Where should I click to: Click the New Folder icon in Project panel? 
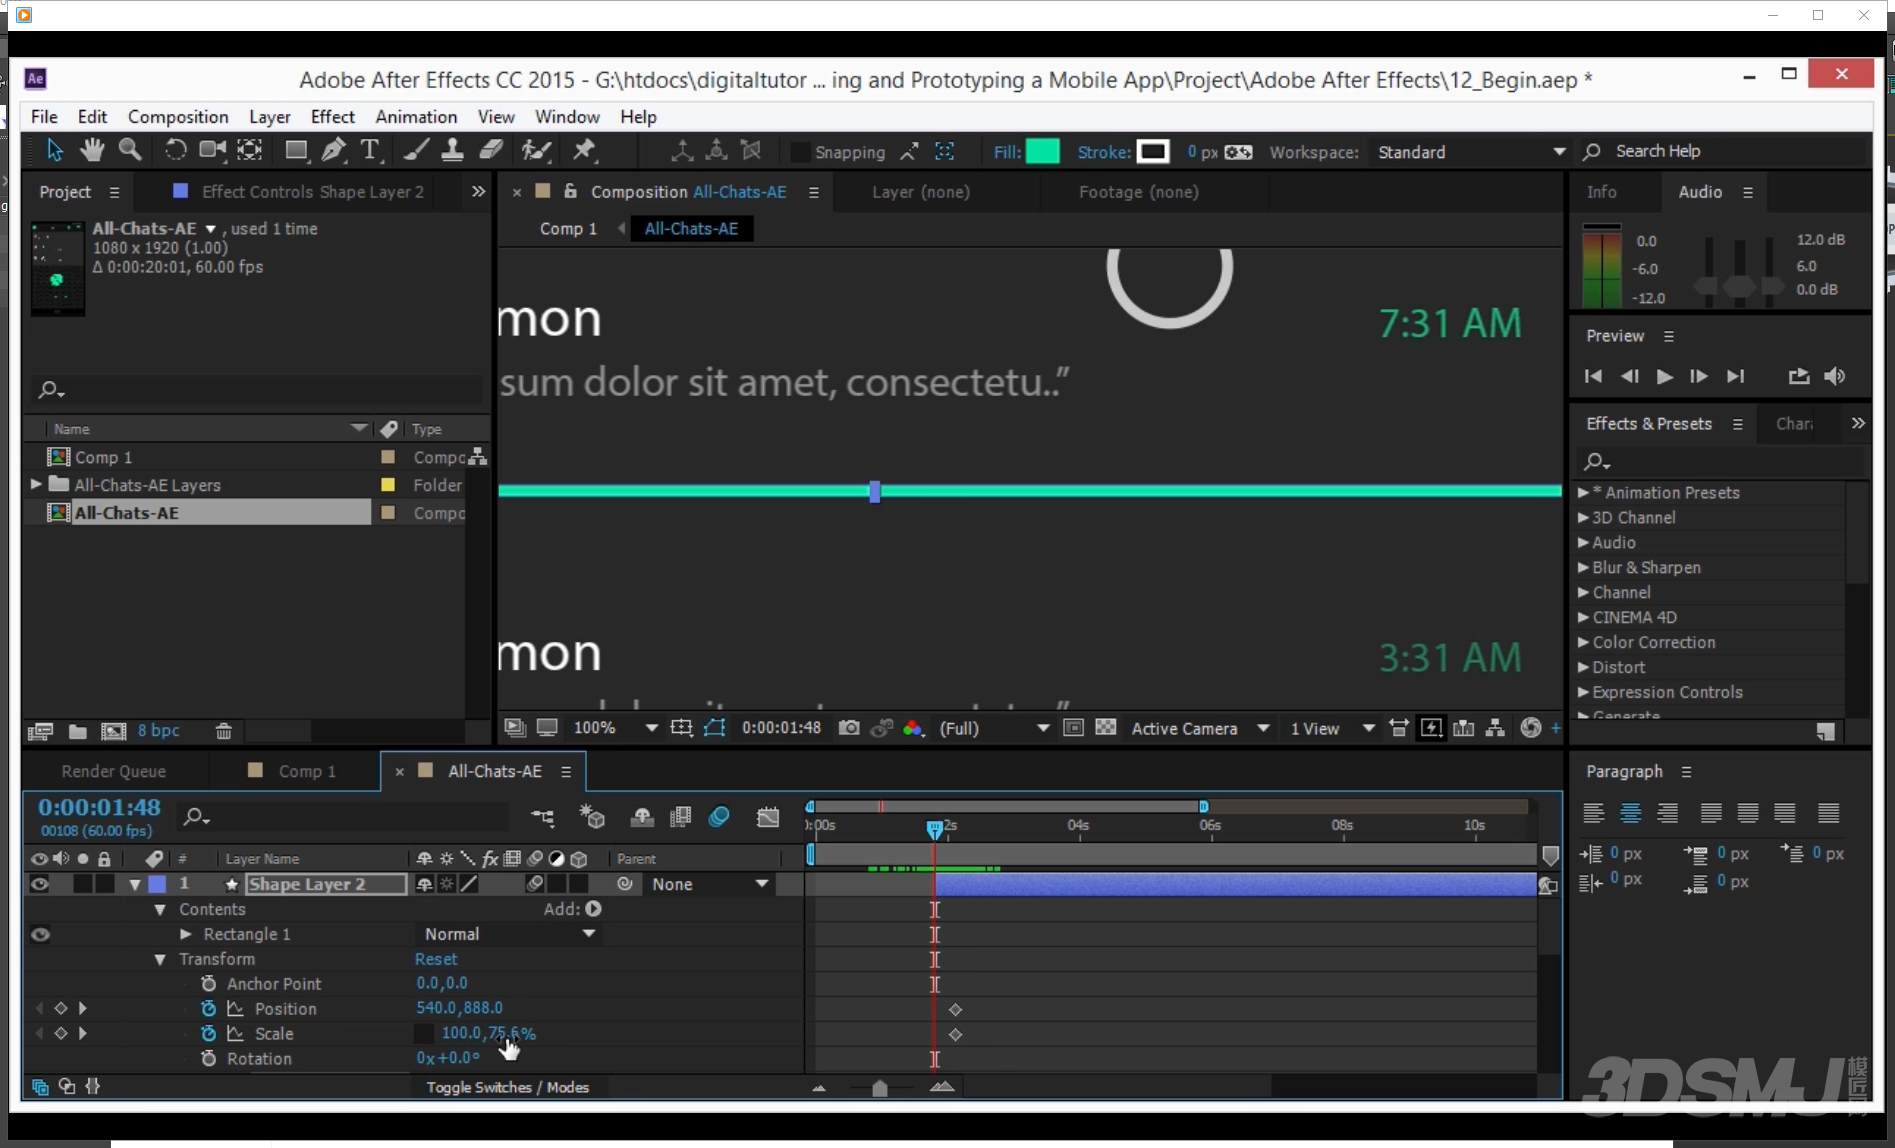pos(77,731)
